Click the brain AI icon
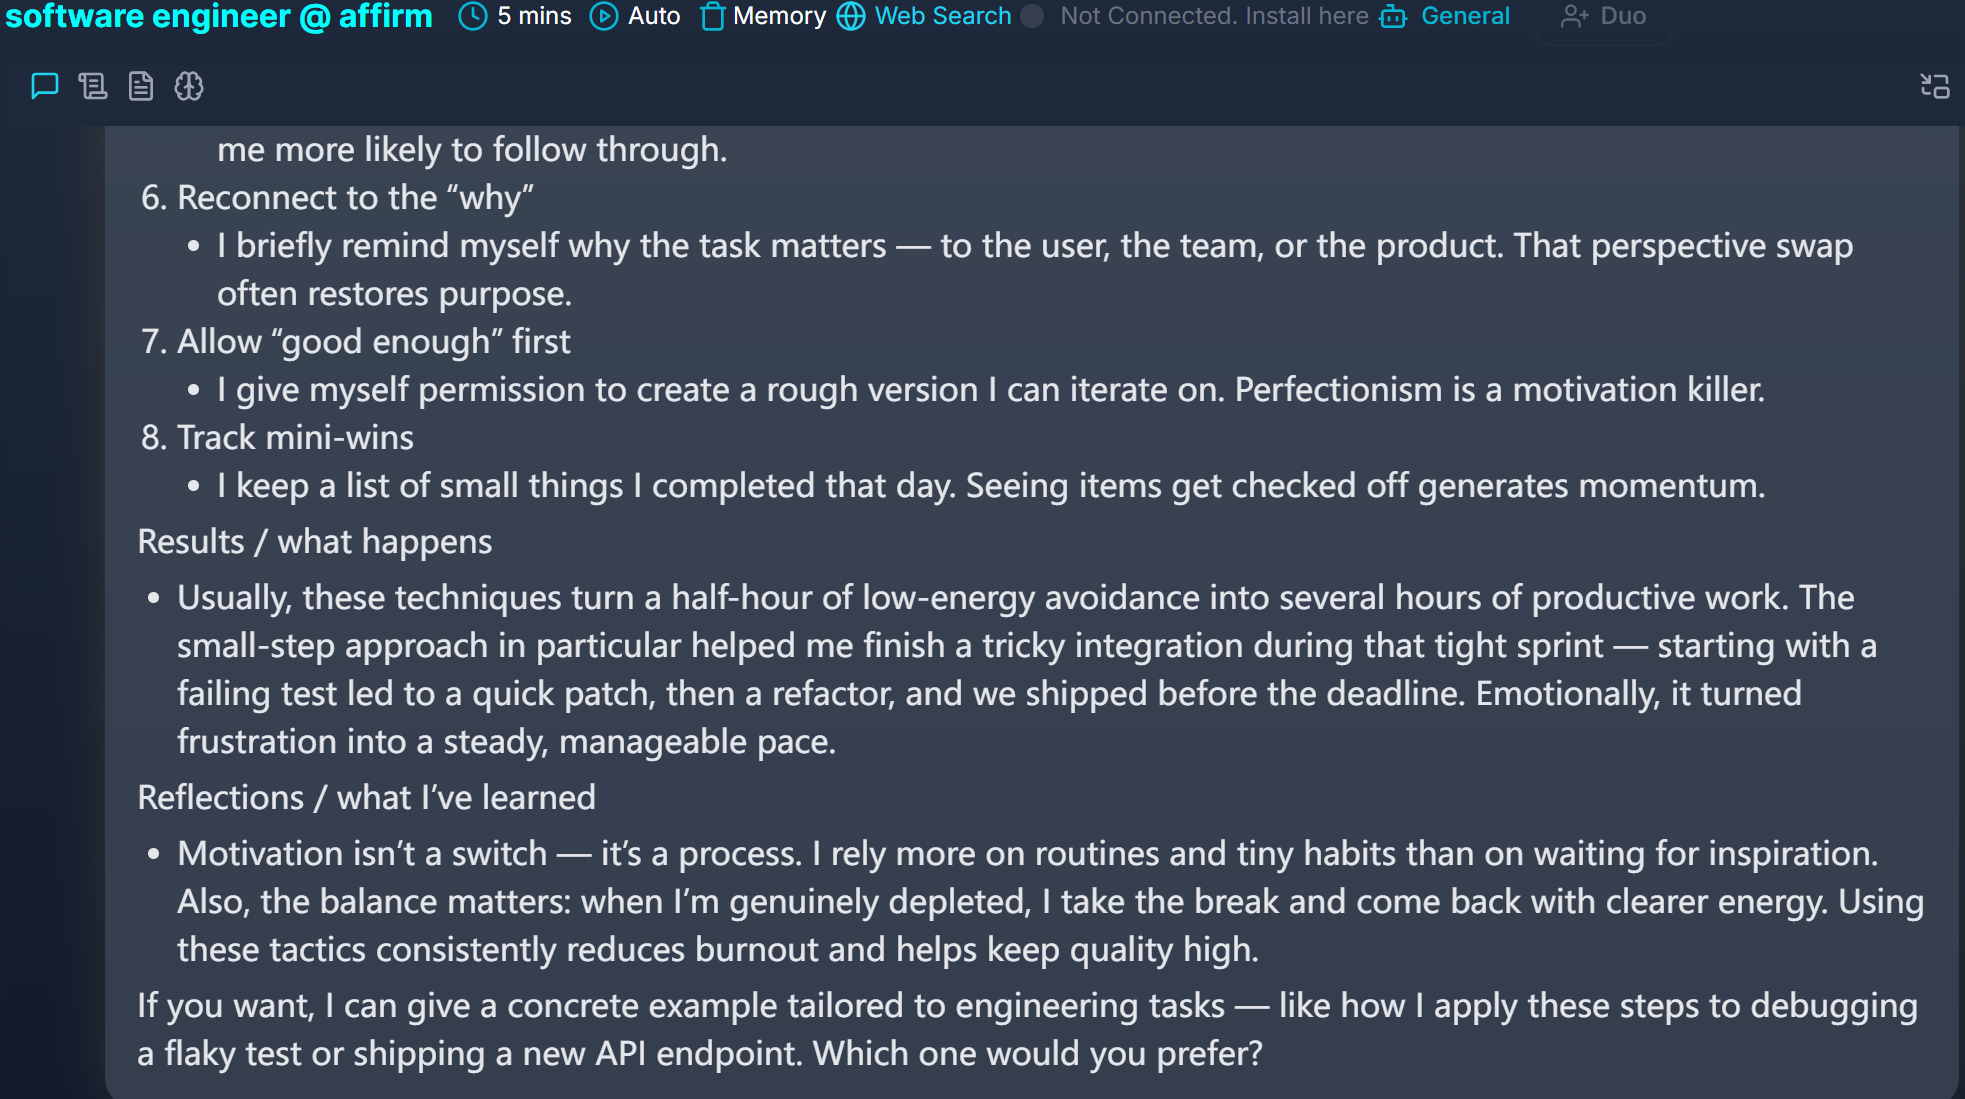This screenshot has height=1099, width=1965. 189,87
